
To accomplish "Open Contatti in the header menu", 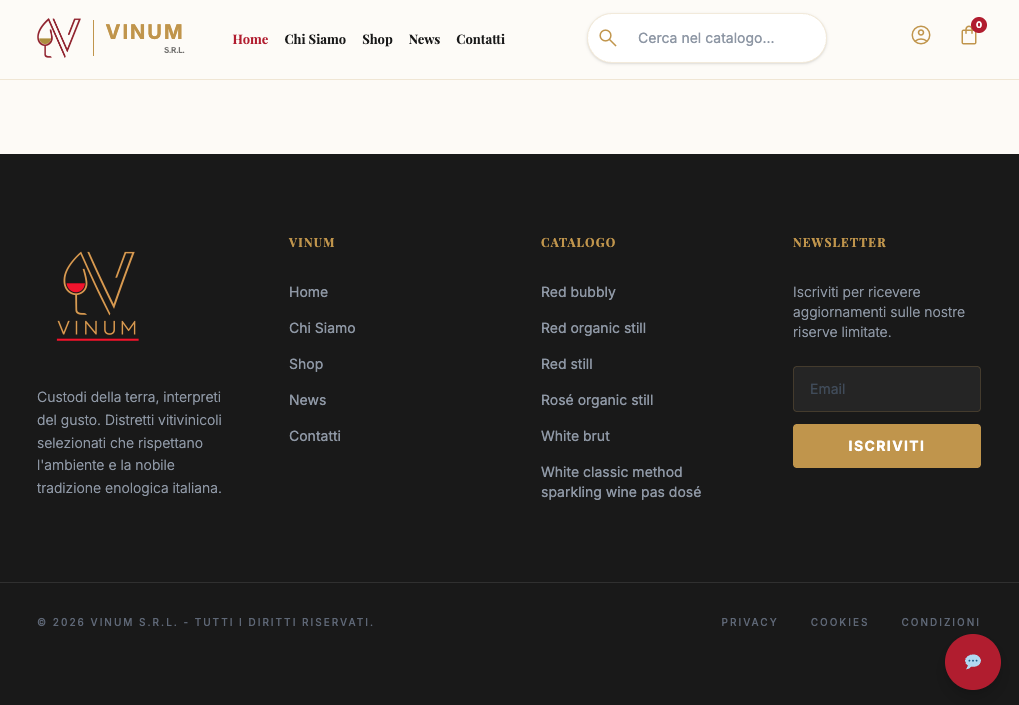I will [x=480, y=39].
